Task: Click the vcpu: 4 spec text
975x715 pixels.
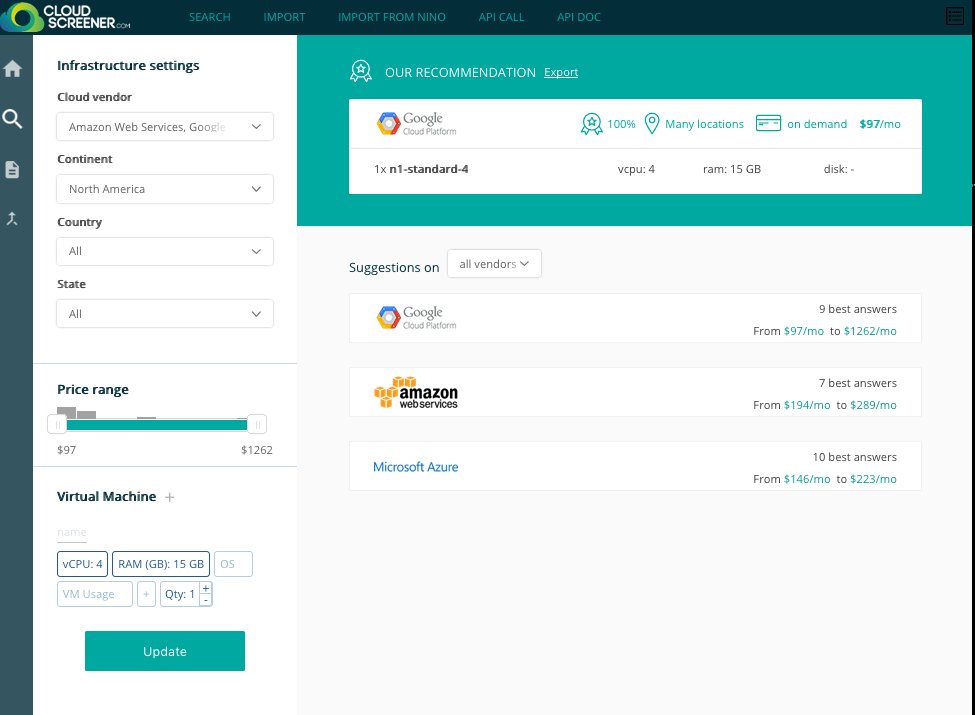Action: 635,169
